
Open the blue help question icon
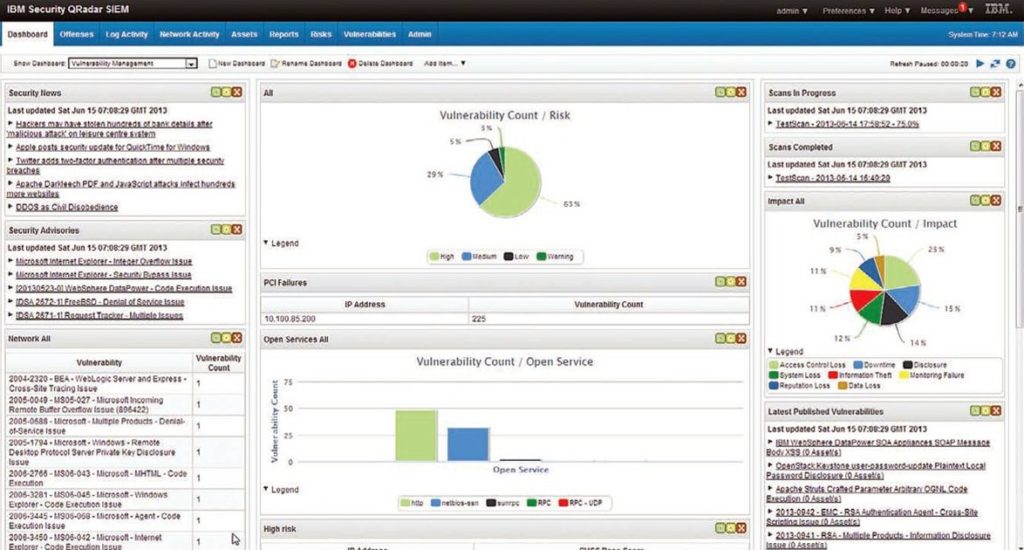click(1010, 63)
